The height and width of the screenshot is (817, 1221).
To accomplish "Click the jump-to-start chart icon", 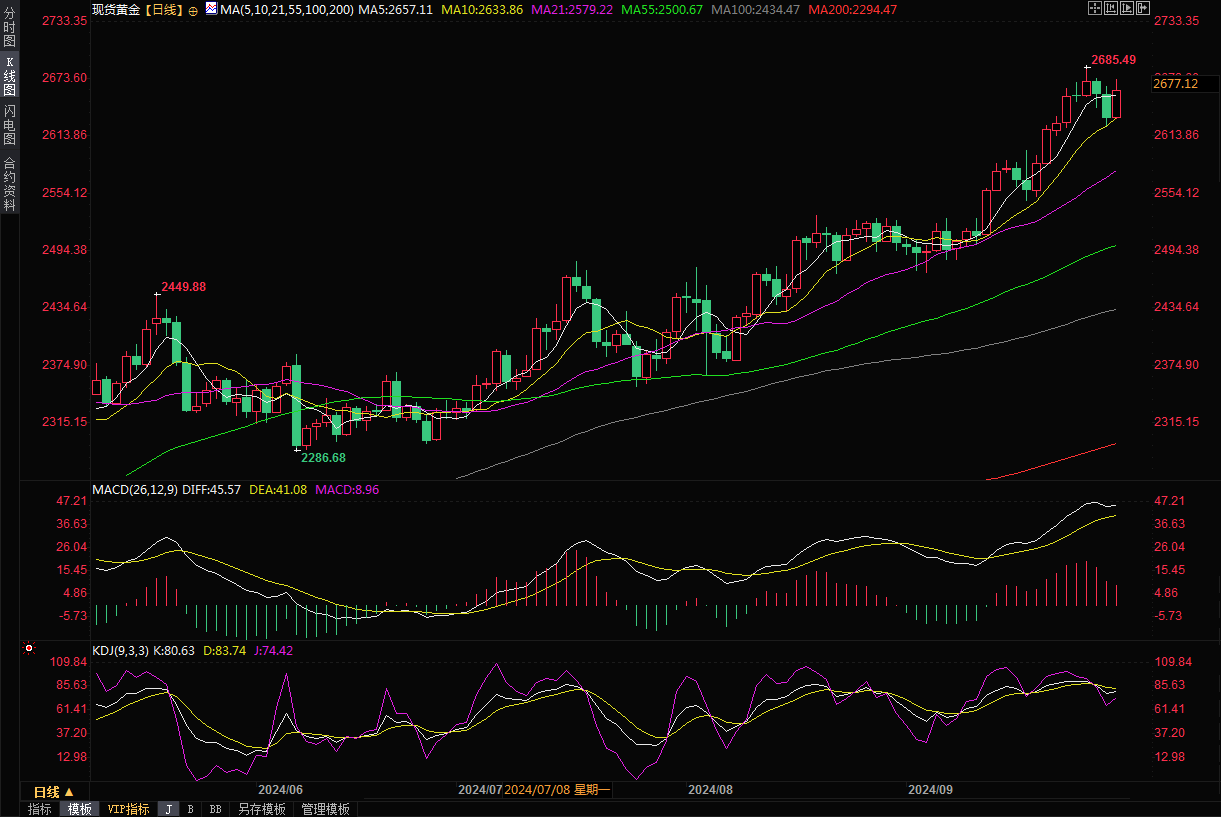I will point(1111,9).
